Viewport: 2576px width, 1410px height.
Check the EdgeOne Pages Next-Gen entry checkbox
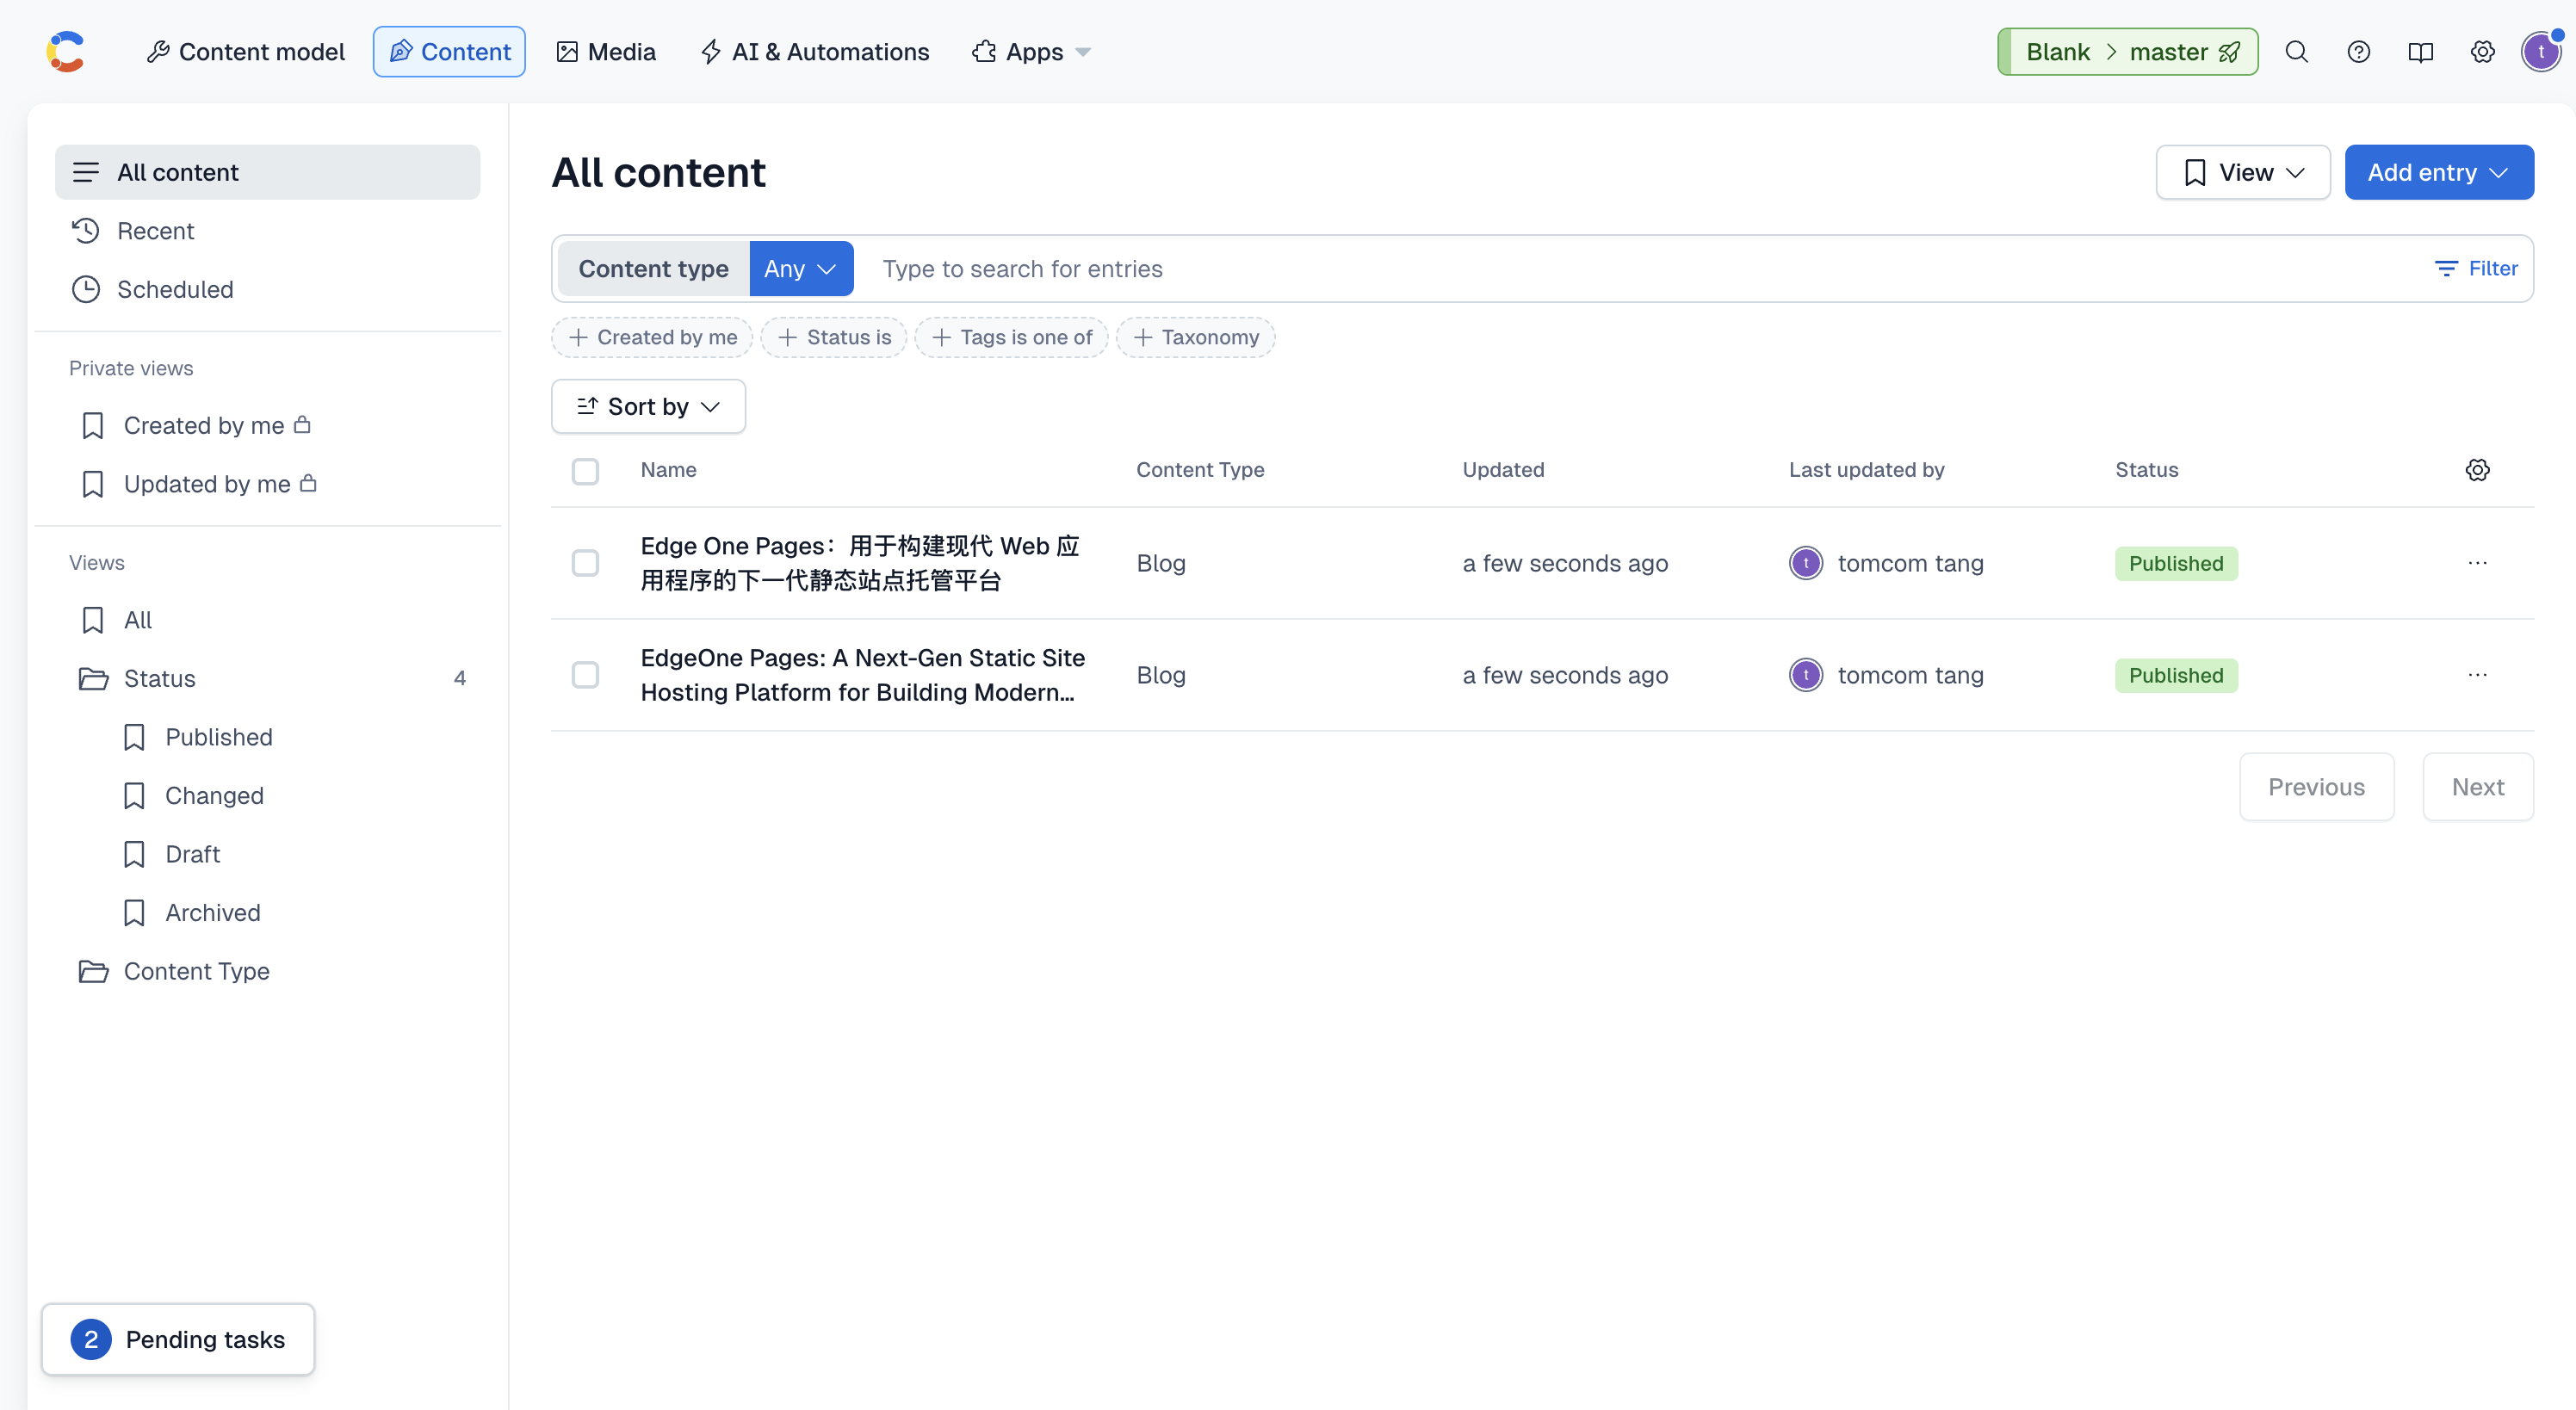point(585,675)
